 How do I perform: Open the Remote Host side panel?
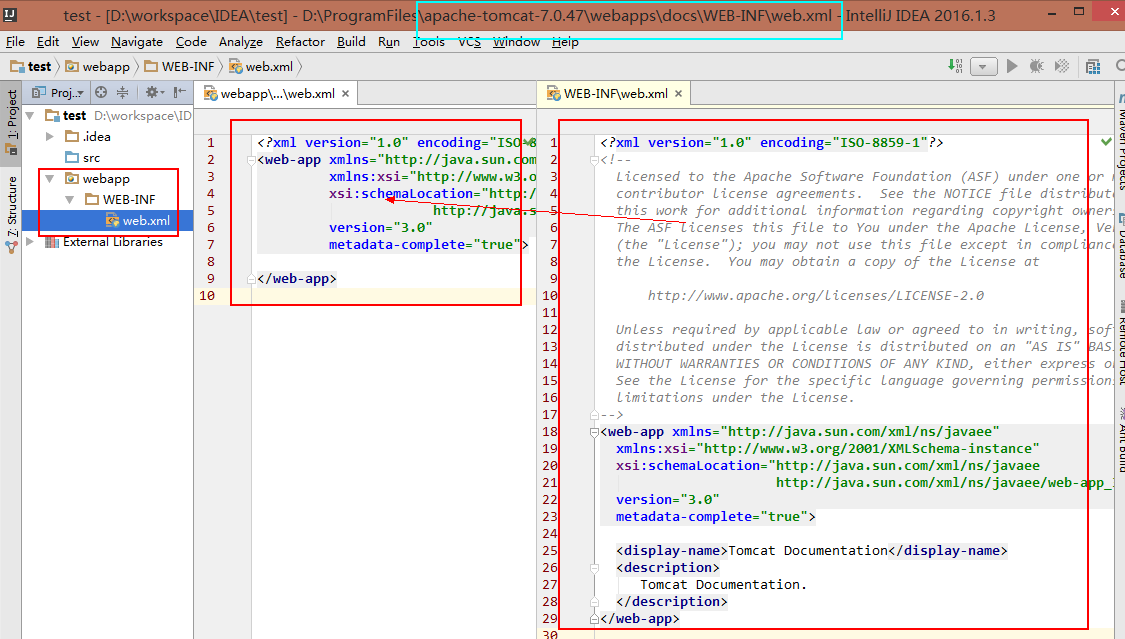(1120, 344)
